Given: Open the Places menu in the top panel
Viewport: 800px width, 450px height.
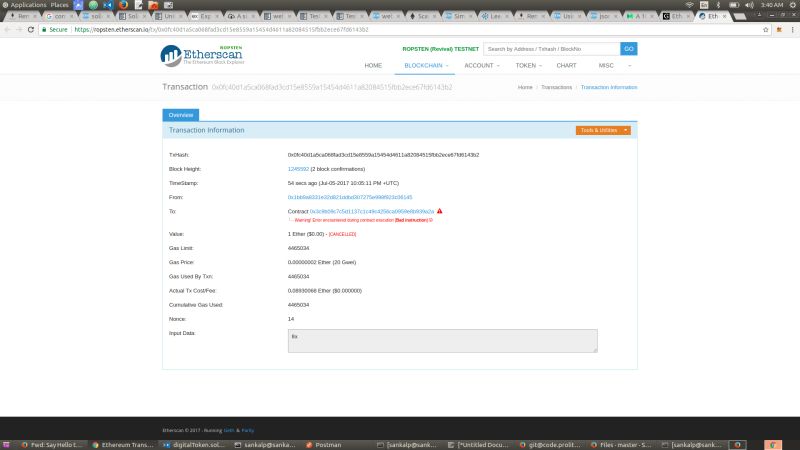Looking at the screenshot, I should (60, 5).
